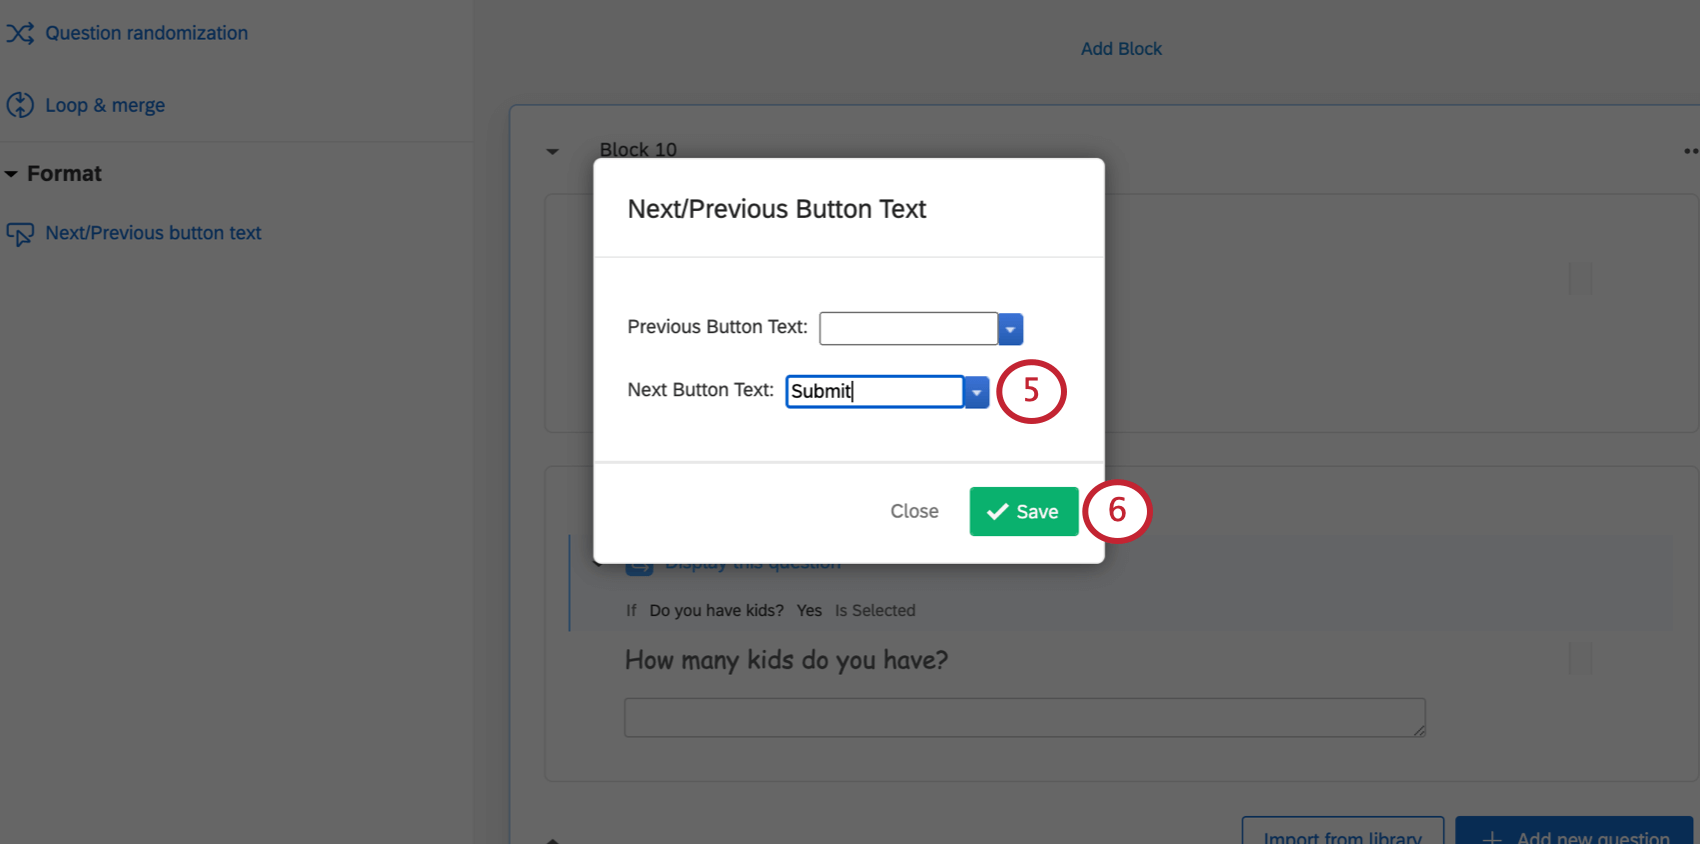Click the Loop & merge circular arrow icon

[x=20, y=104]
